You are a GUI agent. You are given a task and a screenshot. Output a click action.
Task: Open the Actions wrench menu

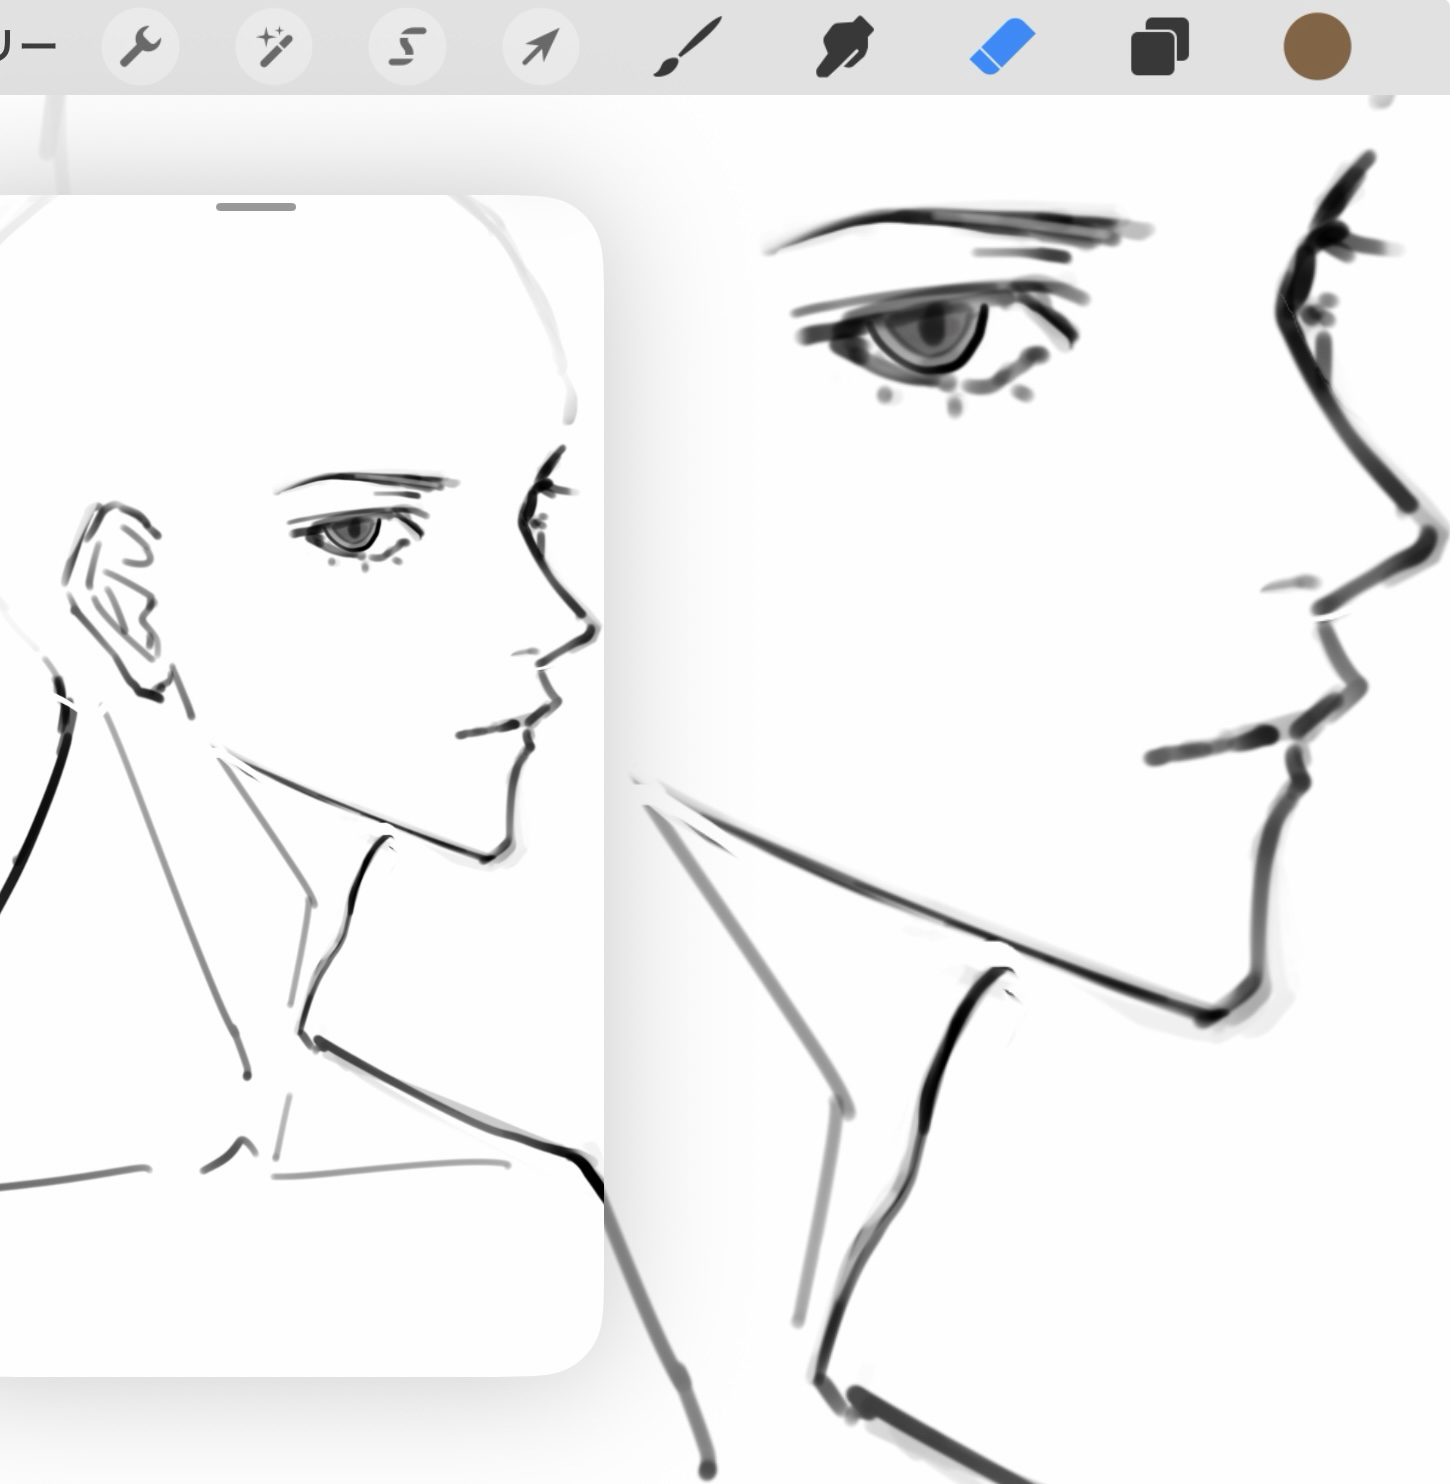point(140,47)
